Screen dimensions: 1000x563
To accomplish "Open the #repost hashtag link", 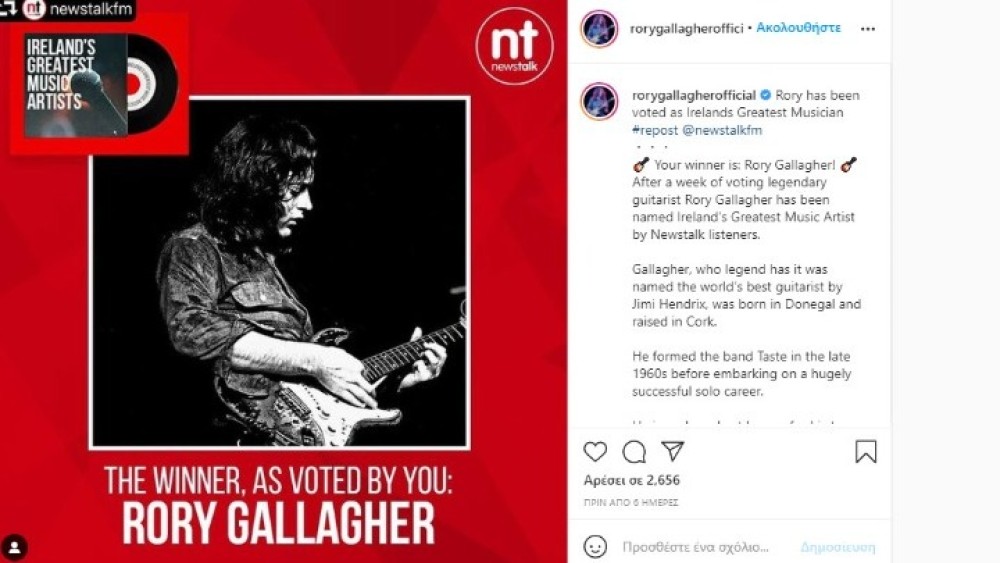I will click(x=655, y=130).
